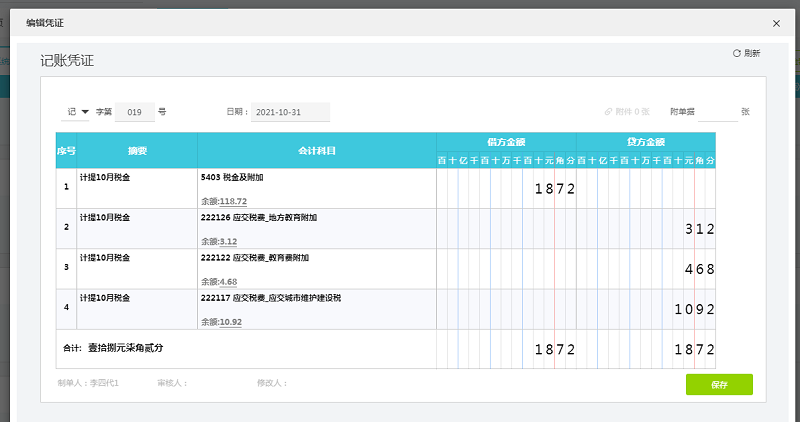The height and width of the screenshot is (422, 800).
Task: Click the 借方金额 column header
Action: 506,142
